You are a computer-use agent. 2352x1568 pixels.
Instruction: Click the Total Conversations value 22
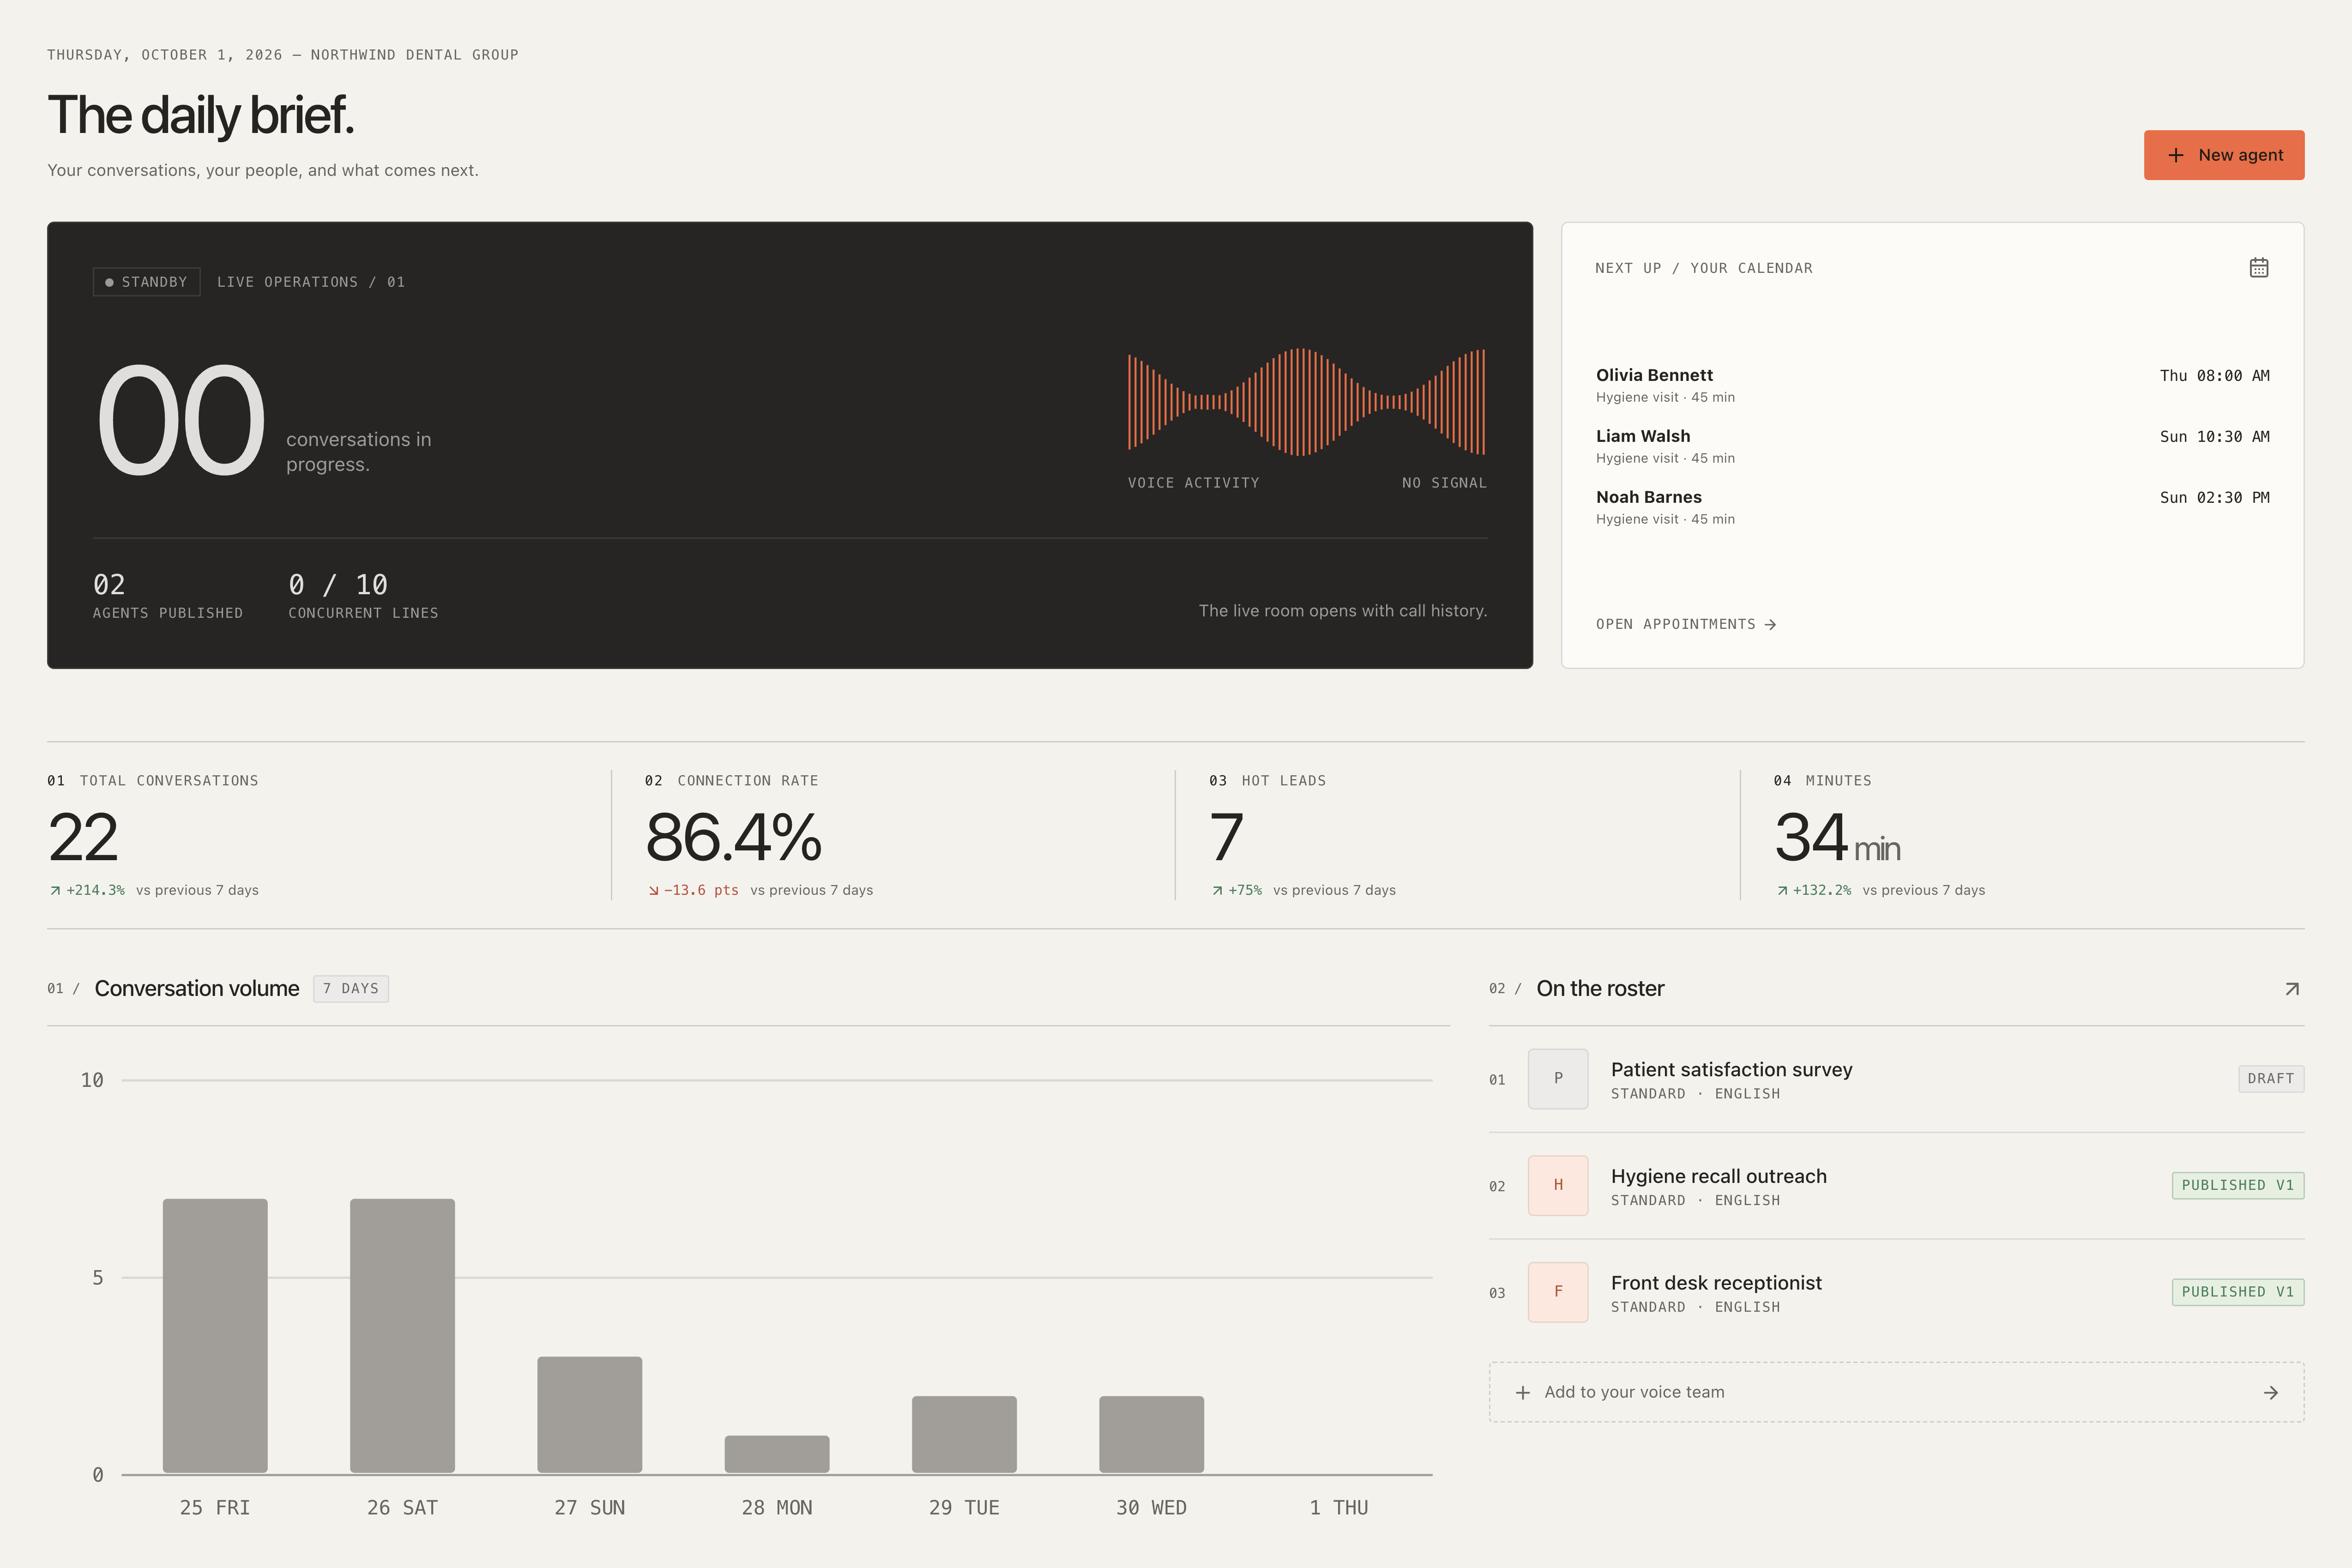click(x=83, y=837)
